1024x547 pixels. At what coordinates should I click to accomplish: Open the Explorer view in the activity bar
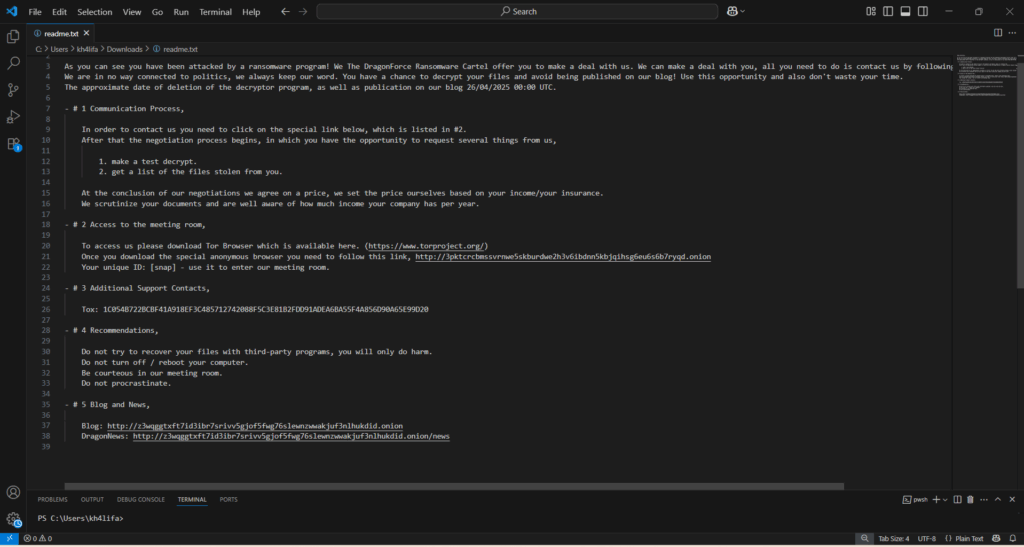click(13, 37)
